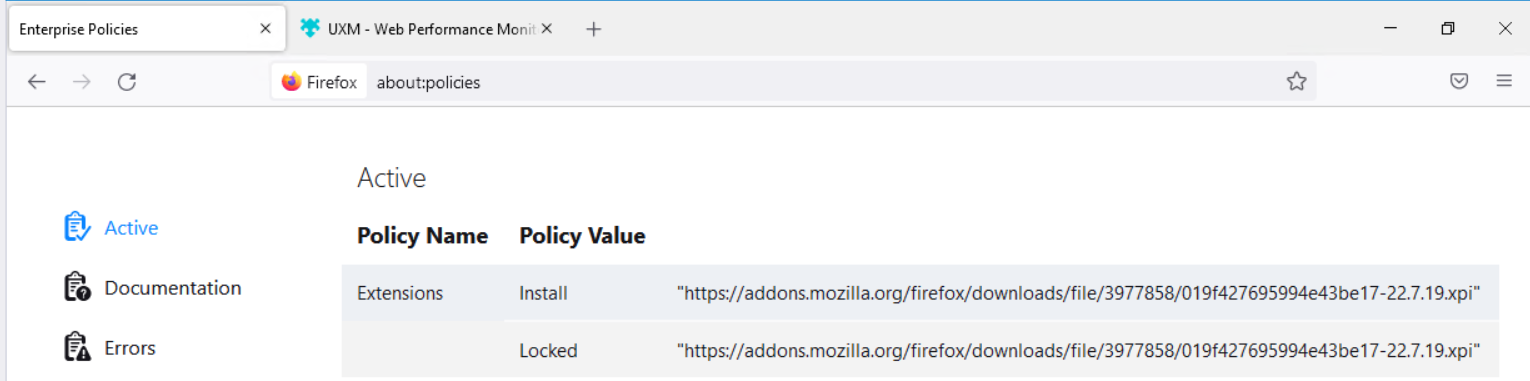Click the forward navigation arrow
The height and width of the screenshot is (381, 1530).
pos(82,82)
